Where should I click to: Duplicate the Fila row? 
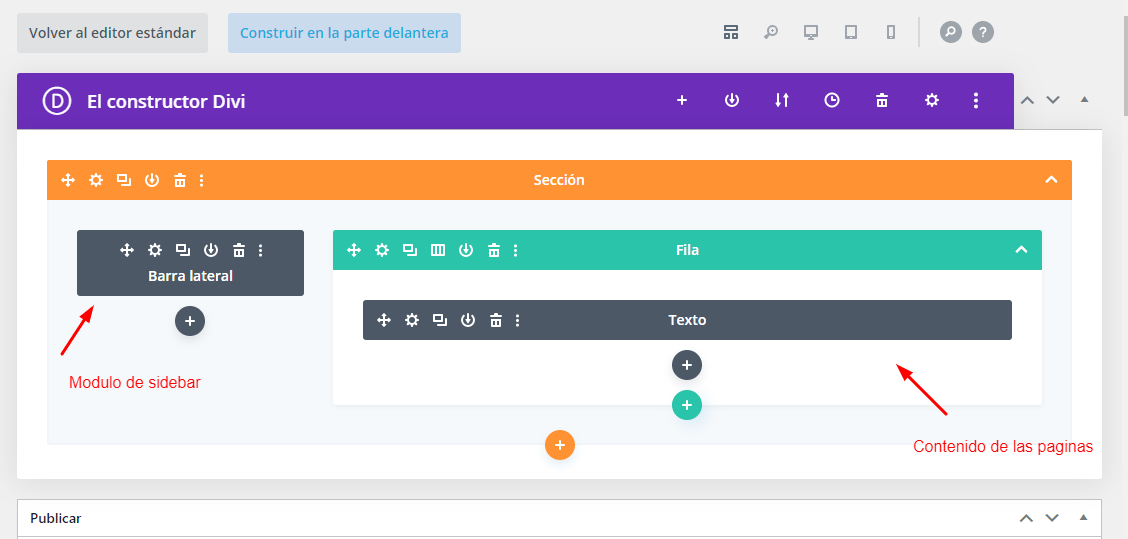[409, 250]
